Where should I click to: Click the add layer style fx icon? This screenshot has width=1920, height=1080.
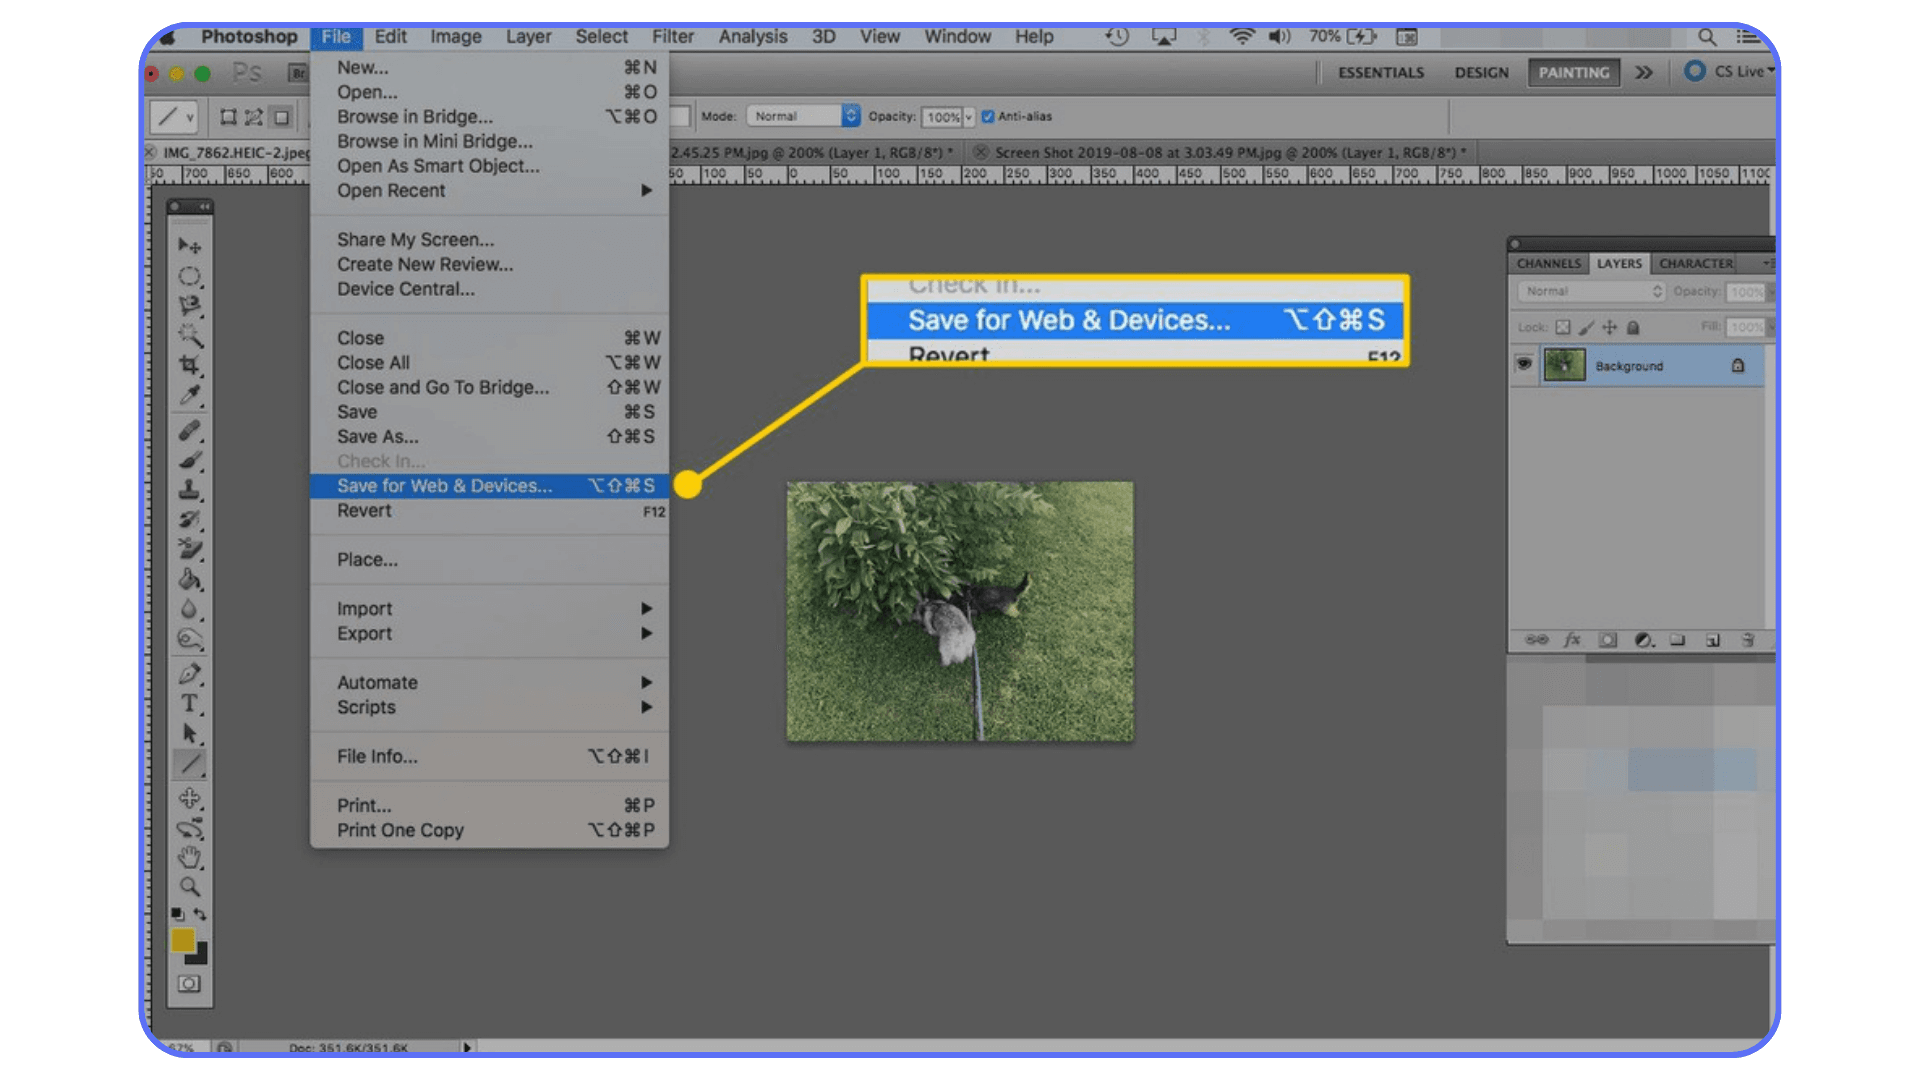1572,640
